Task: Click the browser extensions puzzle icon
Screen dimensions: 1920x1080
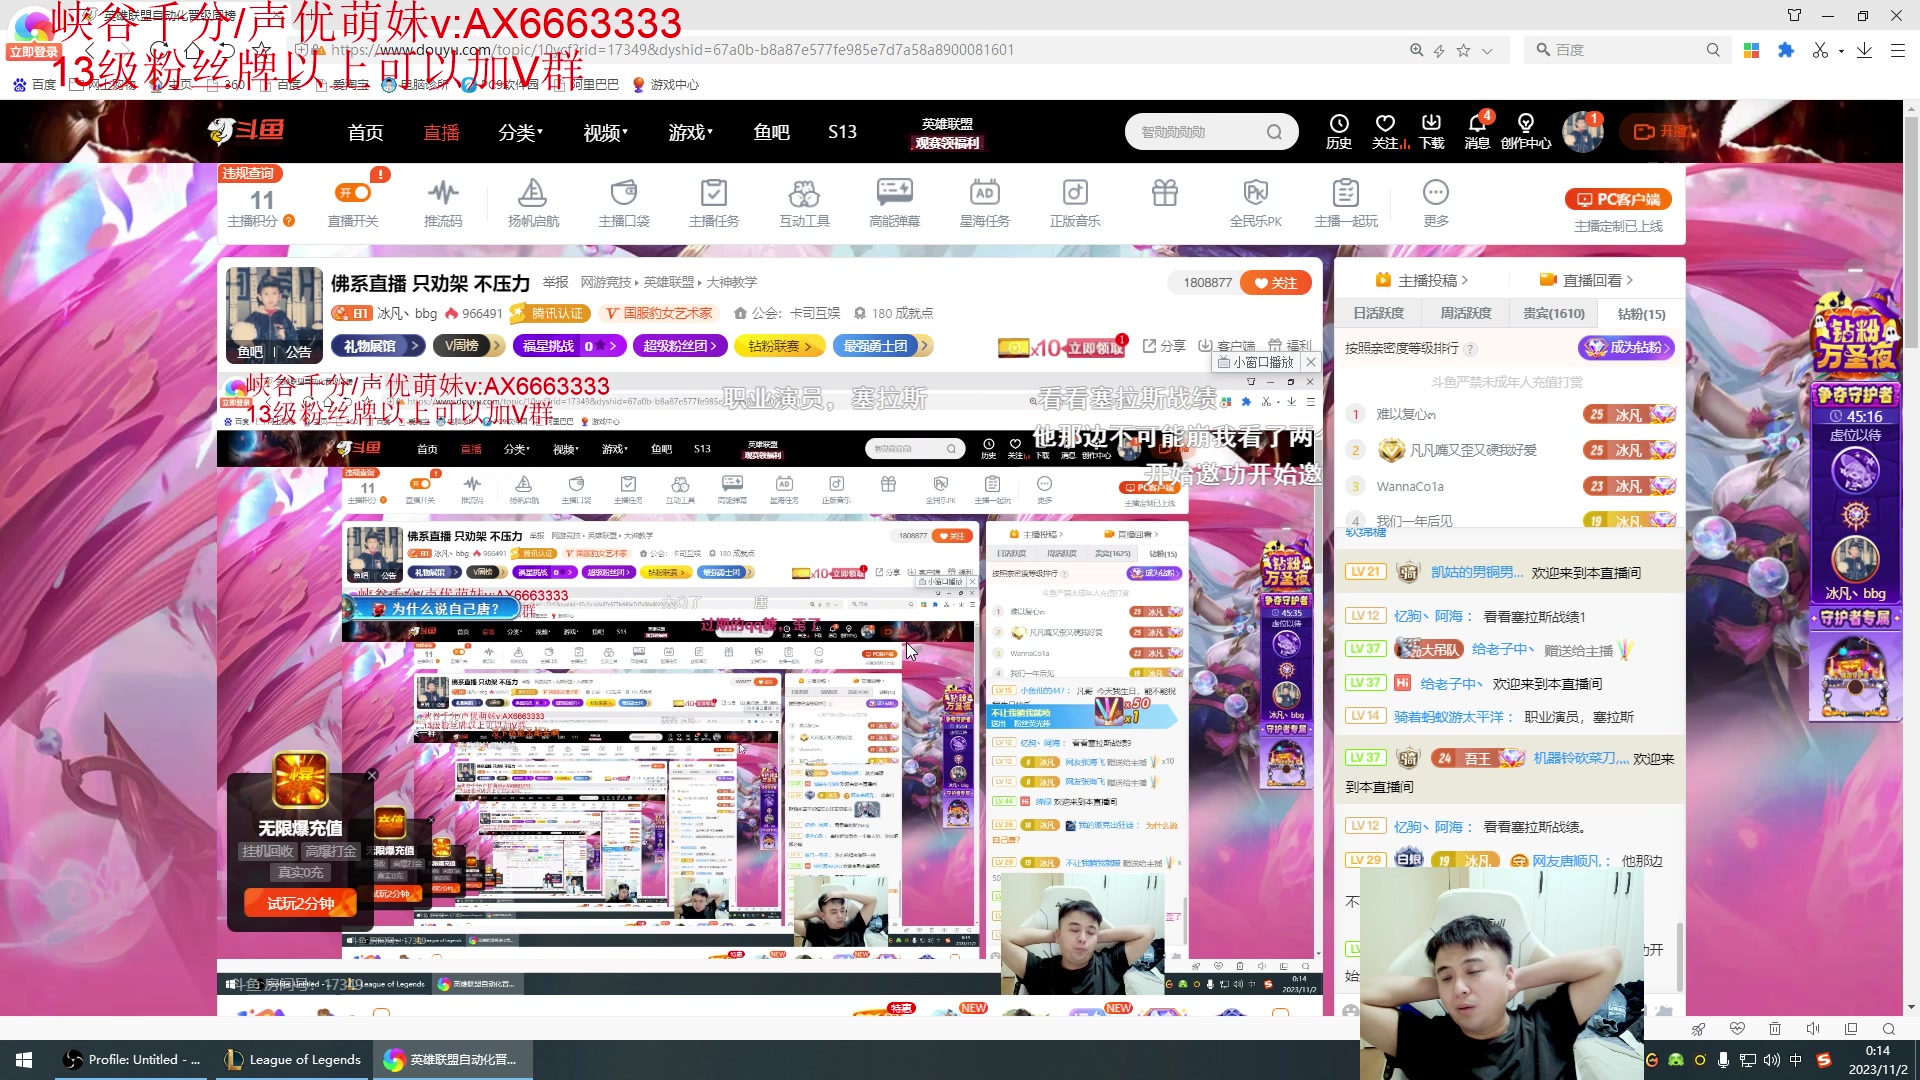Action: click(x=1786, y=50)
